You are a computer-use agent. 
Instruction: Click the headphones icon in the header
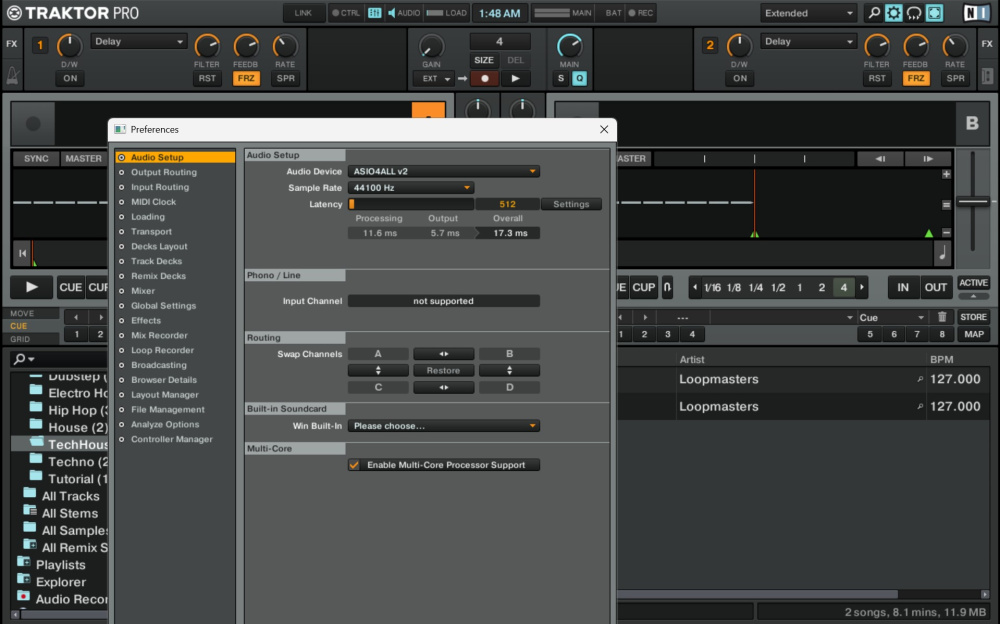(x=913, y=13)
